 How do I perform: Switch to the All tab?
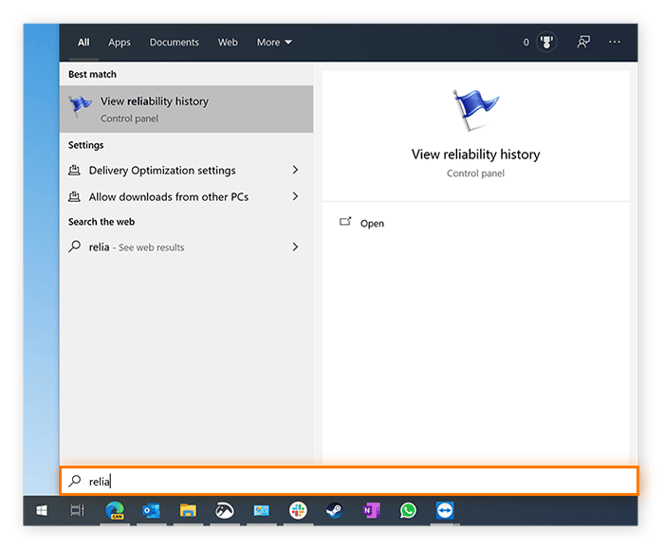click(83, 42)
